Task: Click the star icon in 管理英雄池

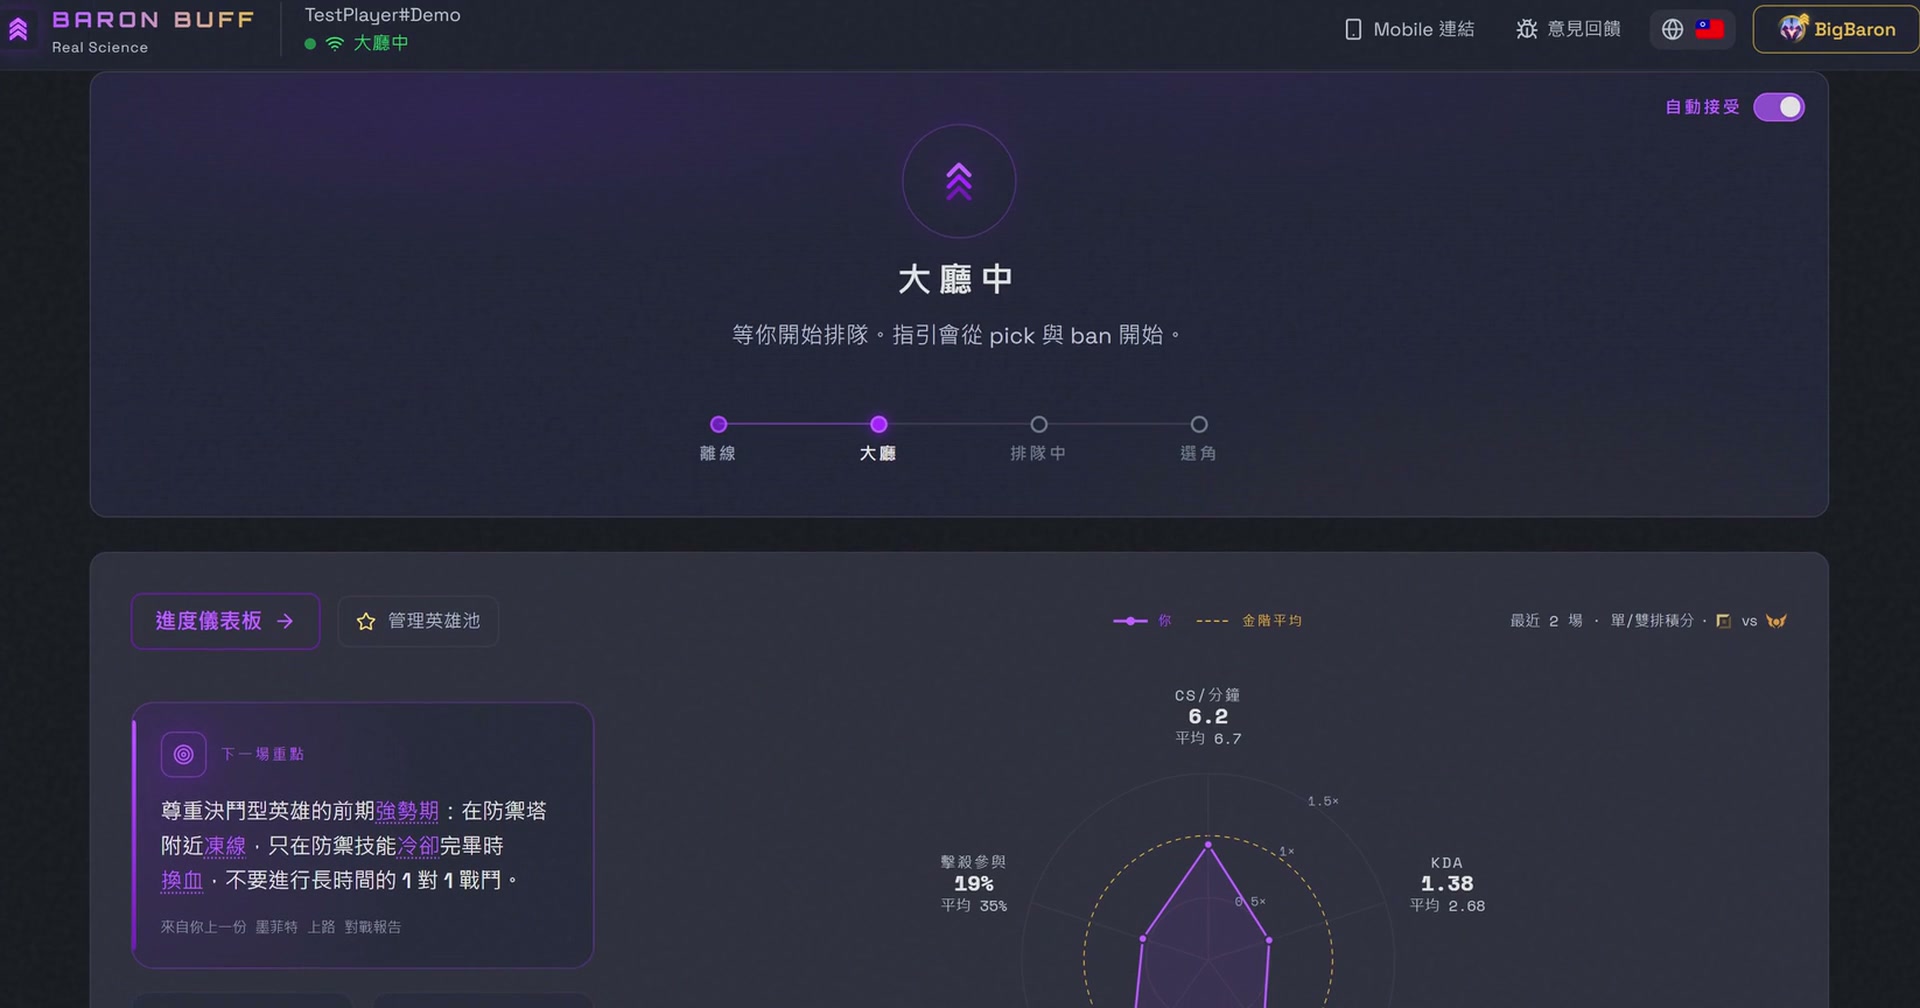Action: click(366, 621)
